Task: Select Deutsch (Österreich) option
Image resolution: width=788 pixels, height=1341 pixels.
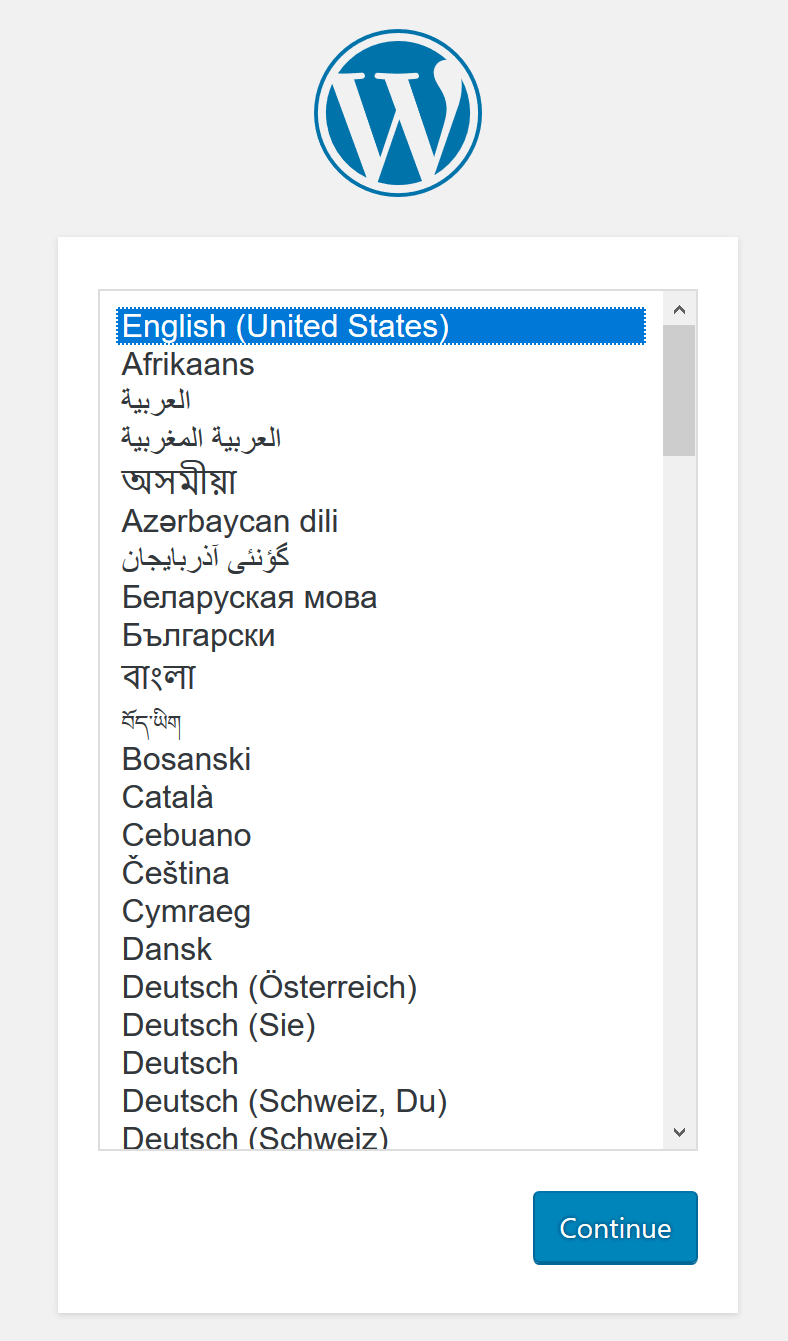Action: tap(381, 987)
